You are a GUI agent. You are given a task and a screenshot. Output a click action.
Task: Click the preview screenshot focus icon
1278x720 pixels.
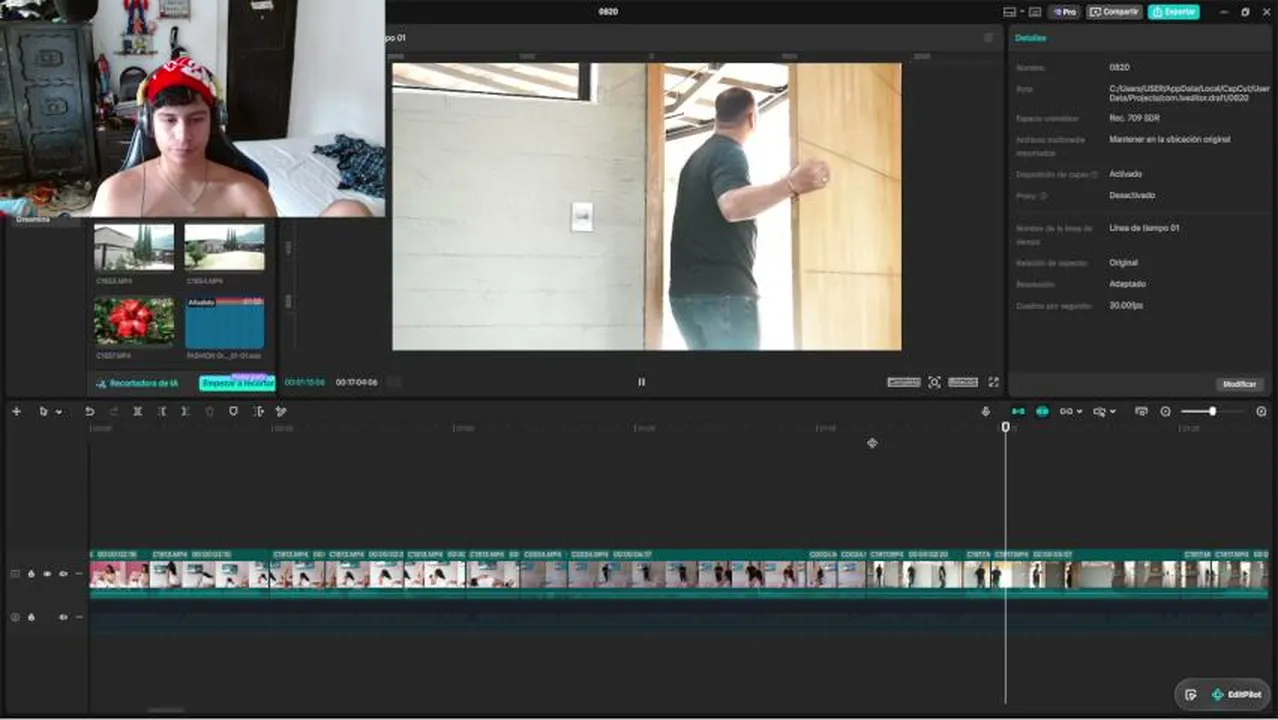[934, 382]
